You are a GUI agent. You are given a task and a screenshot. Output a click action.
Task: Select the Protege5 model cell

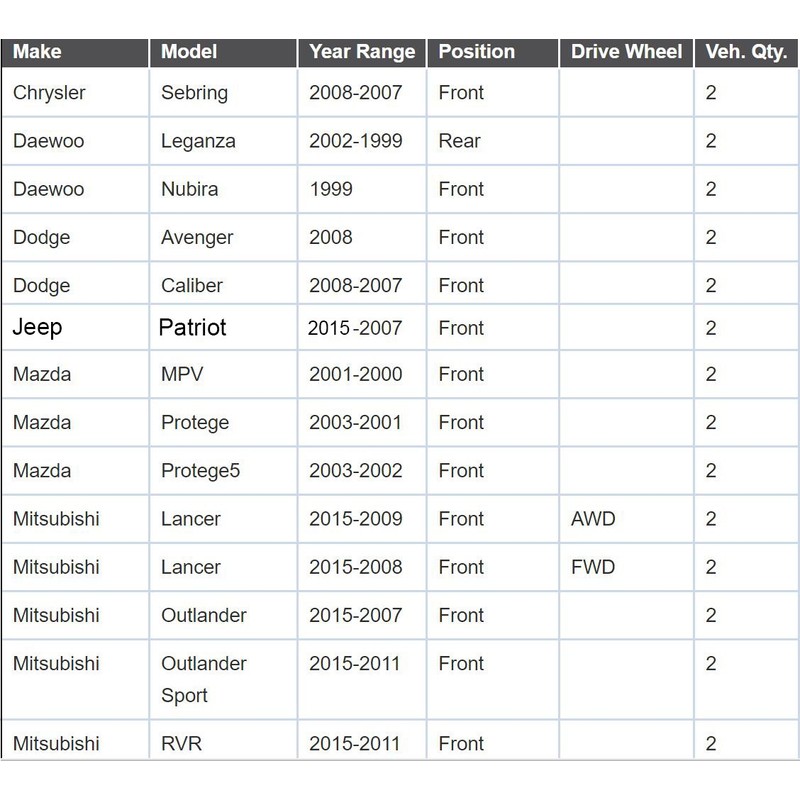pyautogui.click(x=223, y=470)
